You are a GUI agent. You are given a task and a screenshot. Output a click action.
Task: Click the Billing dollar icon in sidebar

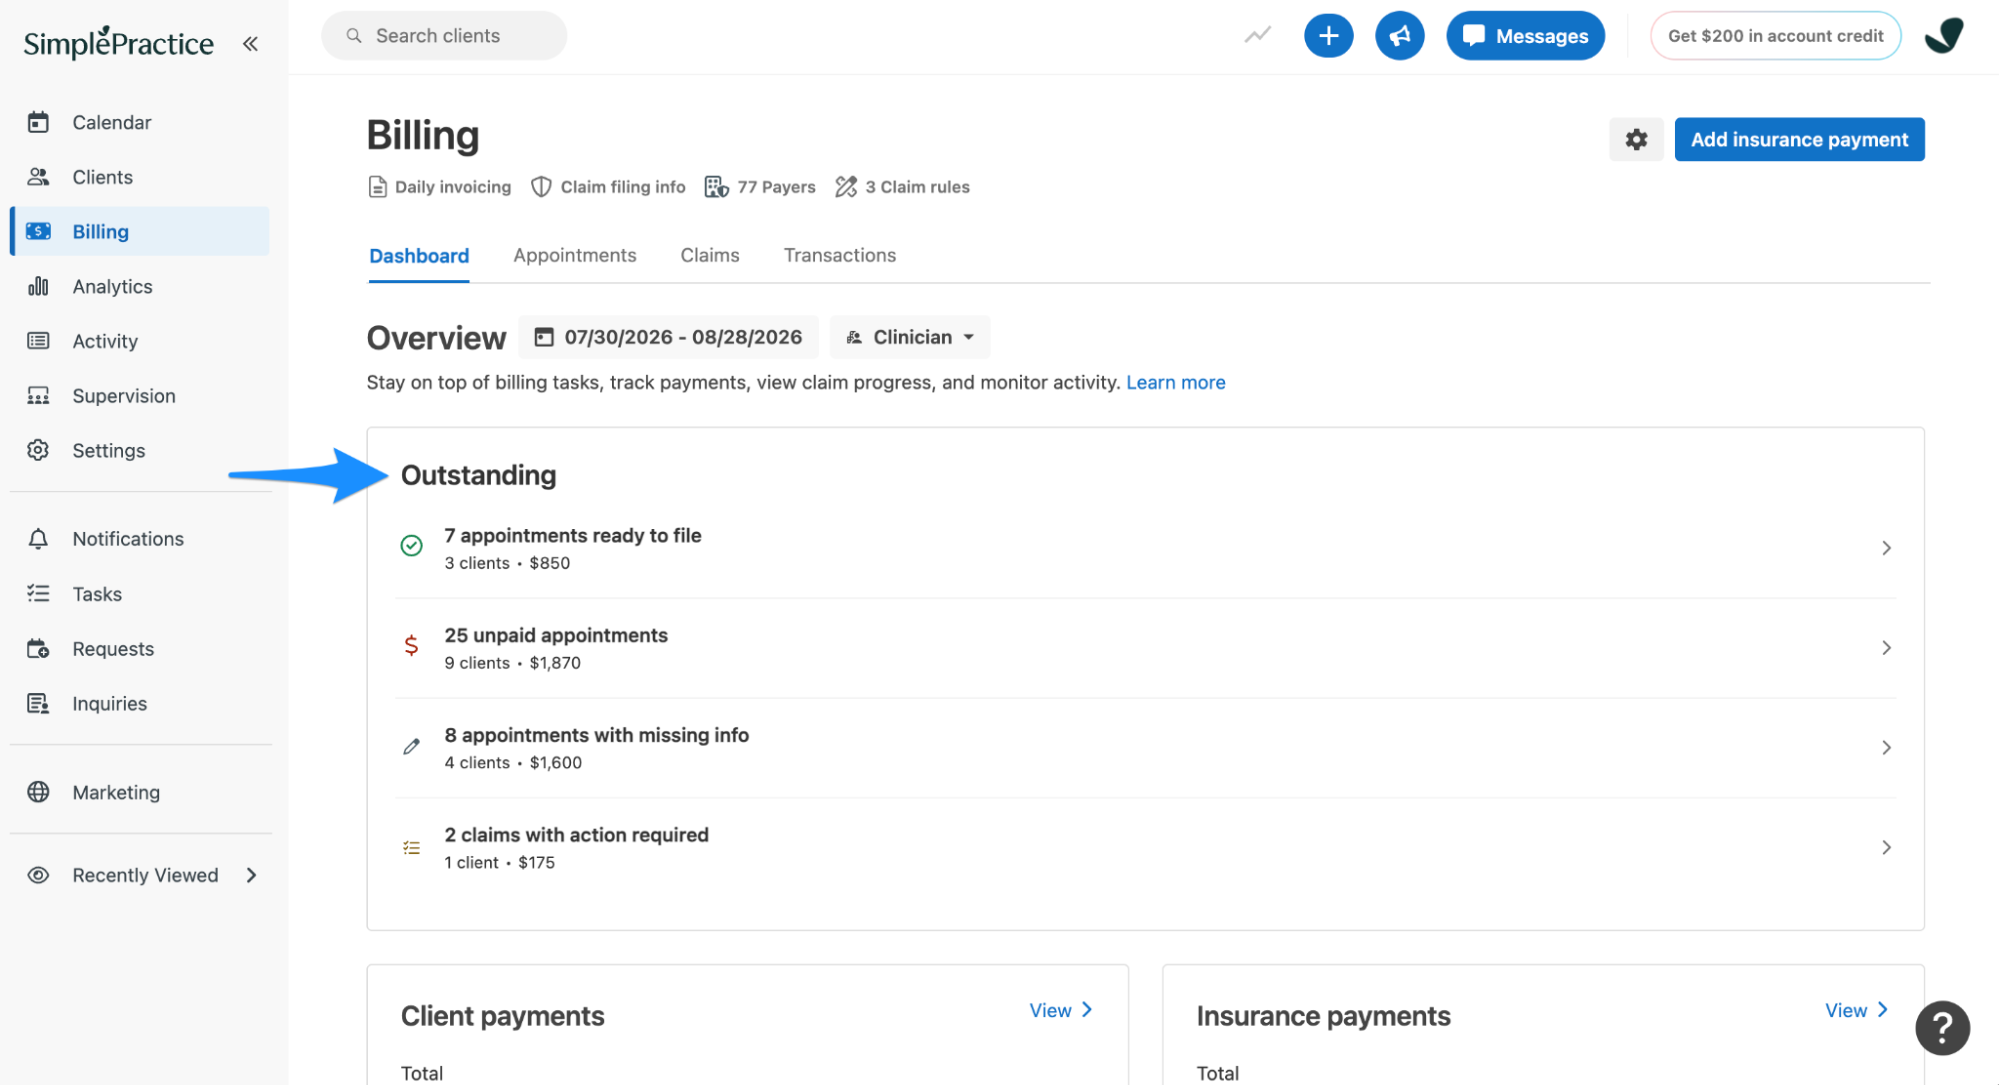pyautogui.click(x=38, y=231)
